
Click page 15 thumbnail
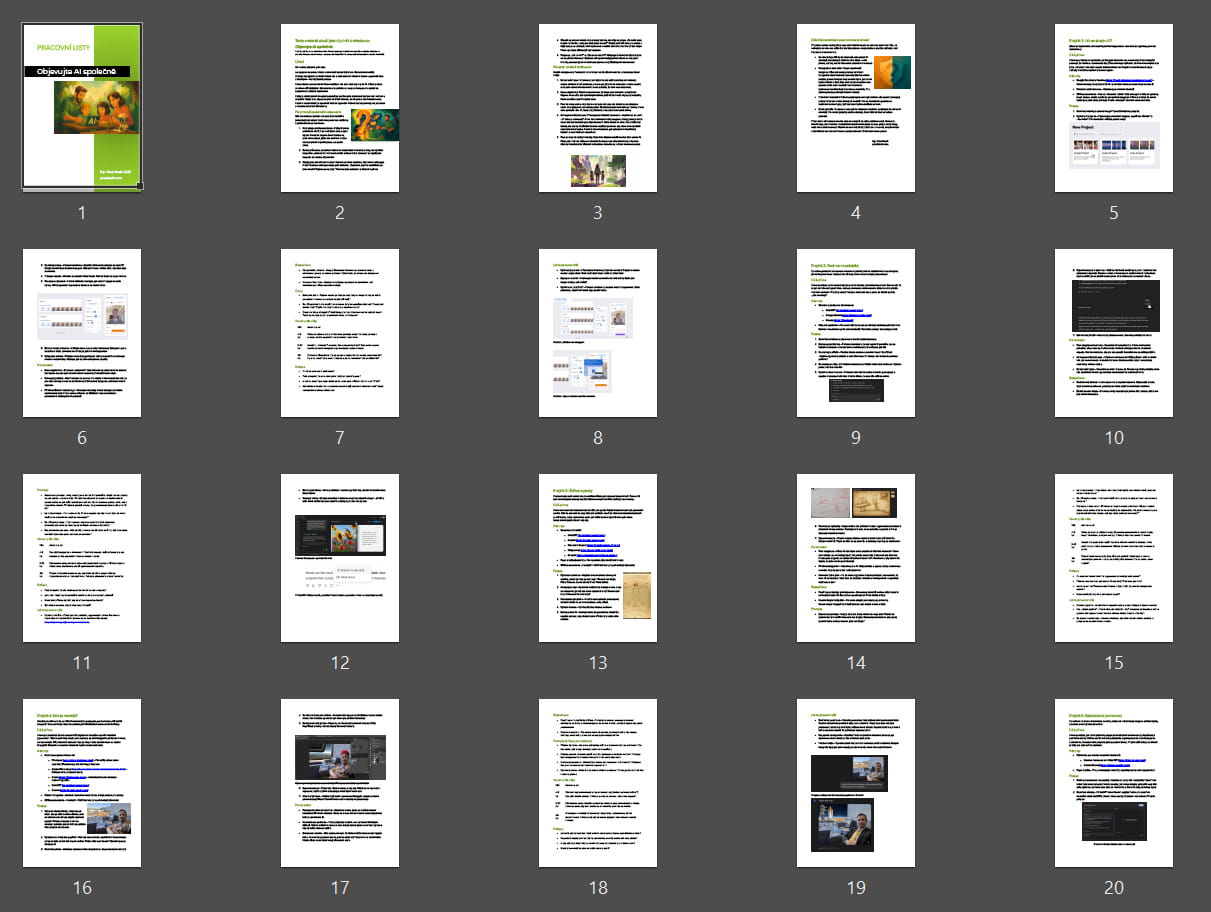pos(1114,557)
